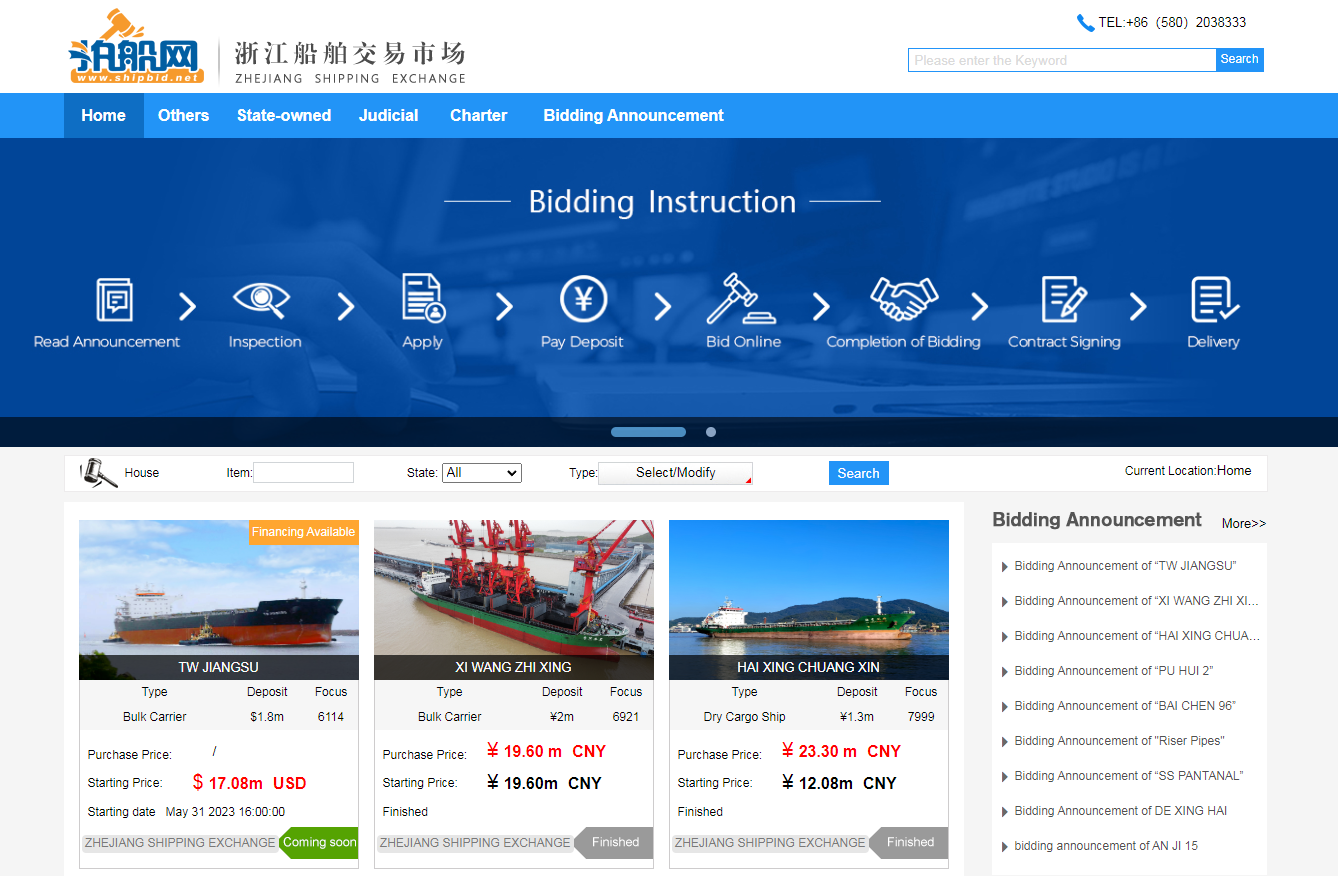Click the Pay Deposit yen icon

pyautogui.click(x=583, y=299)
